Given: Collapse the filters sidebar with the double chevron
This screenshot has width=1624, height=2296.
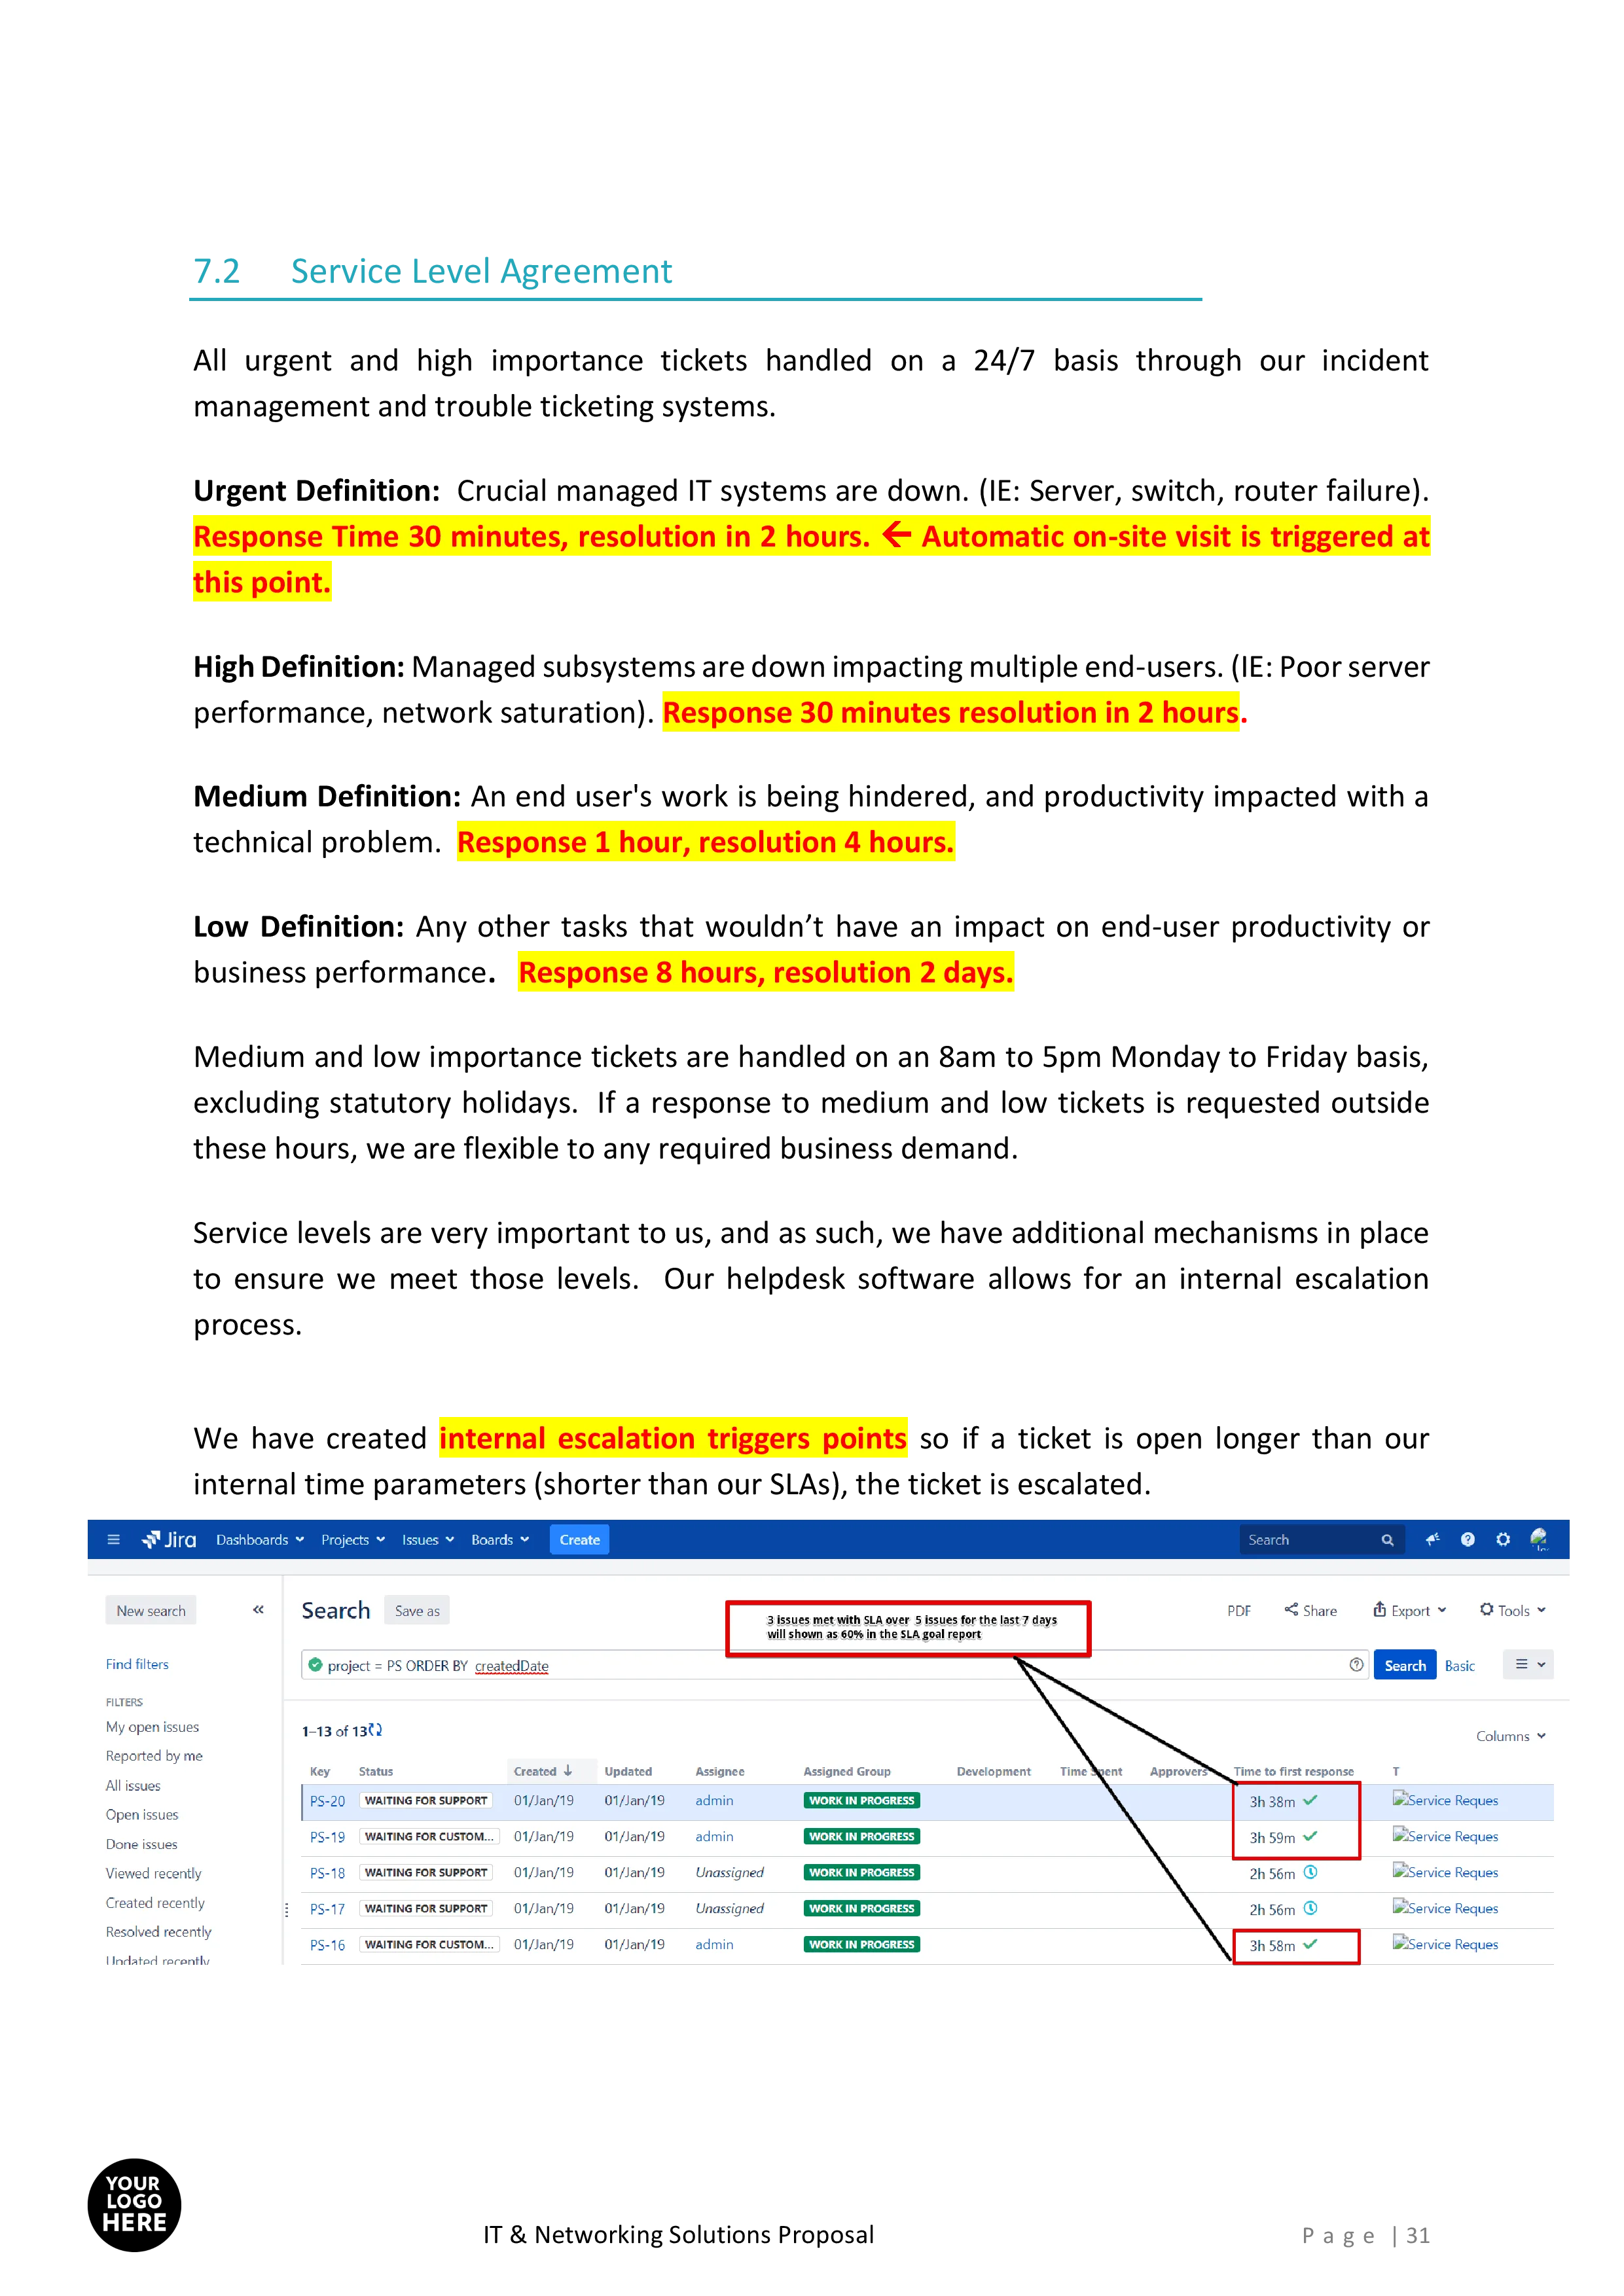Looking at the screenshot, I should point(258,1609).
